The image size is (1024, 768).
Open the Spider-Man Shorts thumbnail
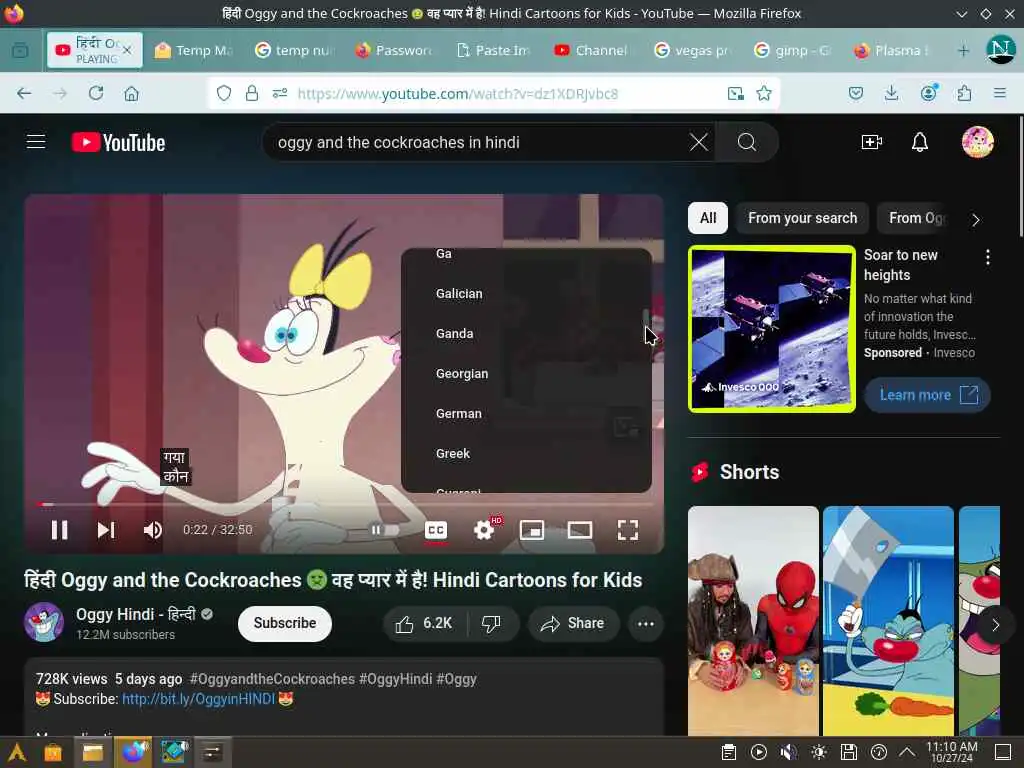point(753,620)
